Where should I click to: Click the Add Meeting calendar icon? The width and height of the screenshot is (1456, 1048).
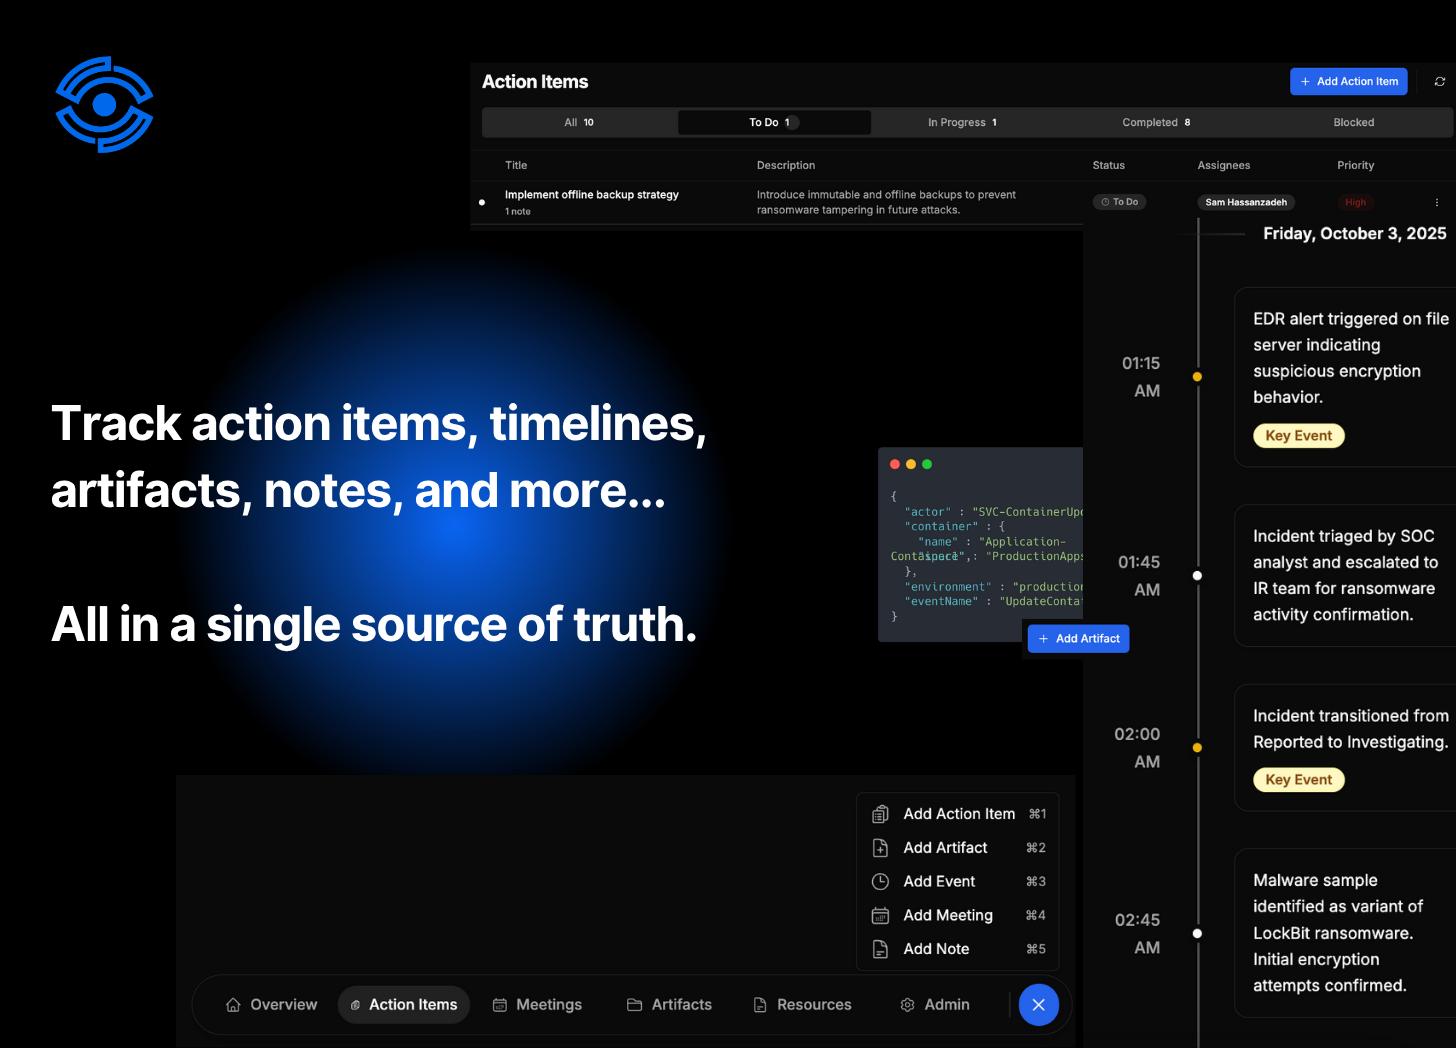[879, 915]
